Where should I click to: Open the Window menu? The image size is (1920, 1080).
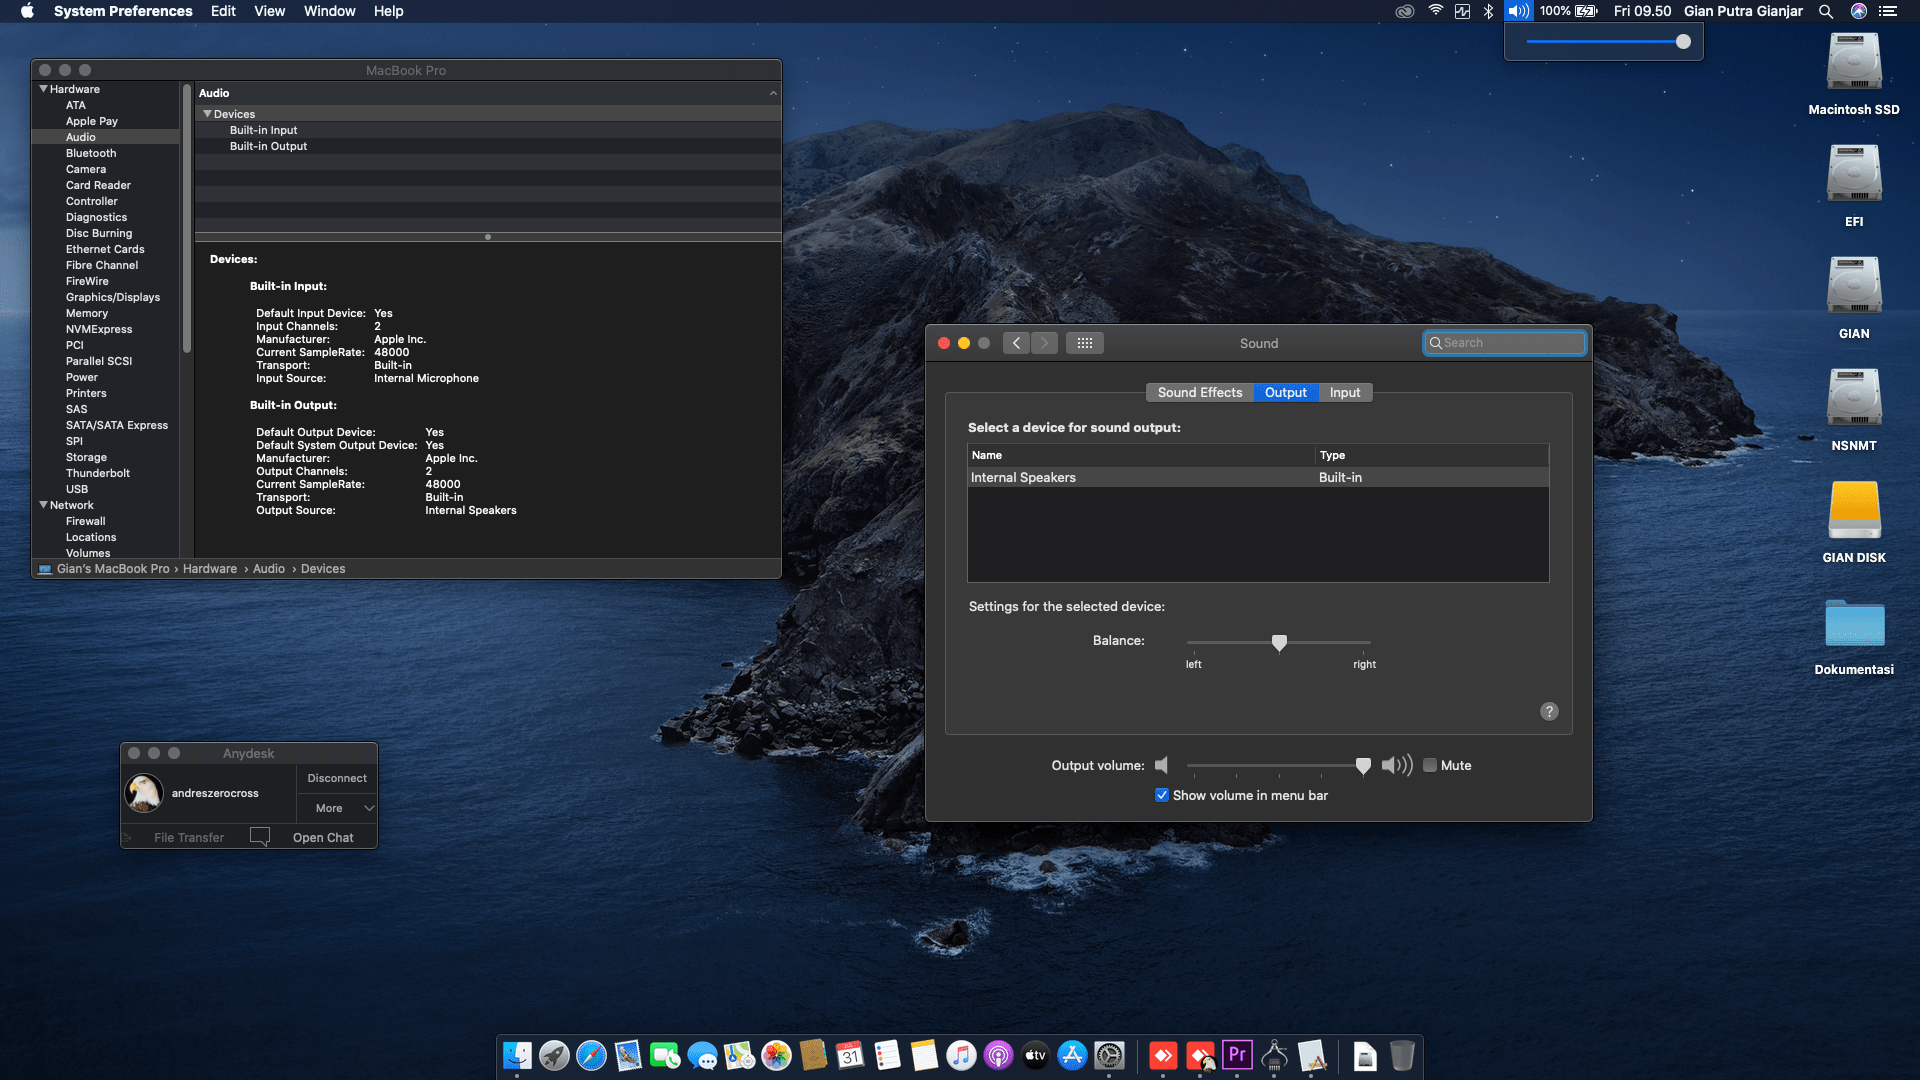click(x=330, y=11)
